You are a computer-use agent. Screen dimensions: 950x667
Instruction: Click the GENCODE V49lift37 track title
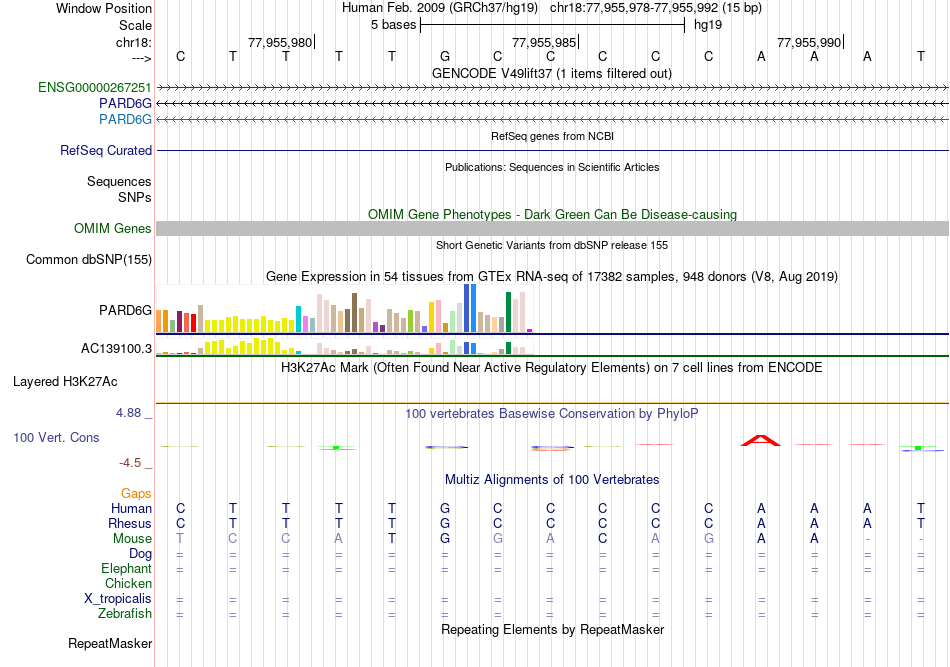click(x=552, y=73)
